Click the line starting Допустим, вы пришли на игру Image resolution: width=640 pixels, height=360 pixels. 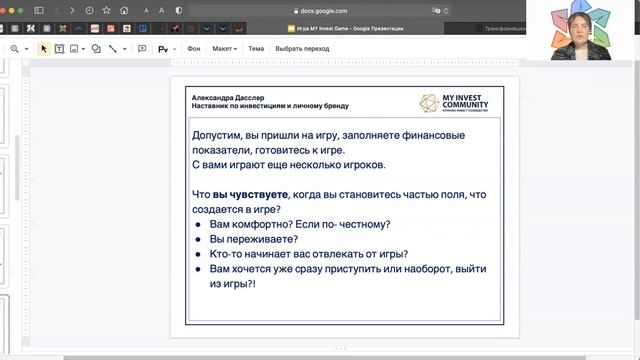click(328, 135)
